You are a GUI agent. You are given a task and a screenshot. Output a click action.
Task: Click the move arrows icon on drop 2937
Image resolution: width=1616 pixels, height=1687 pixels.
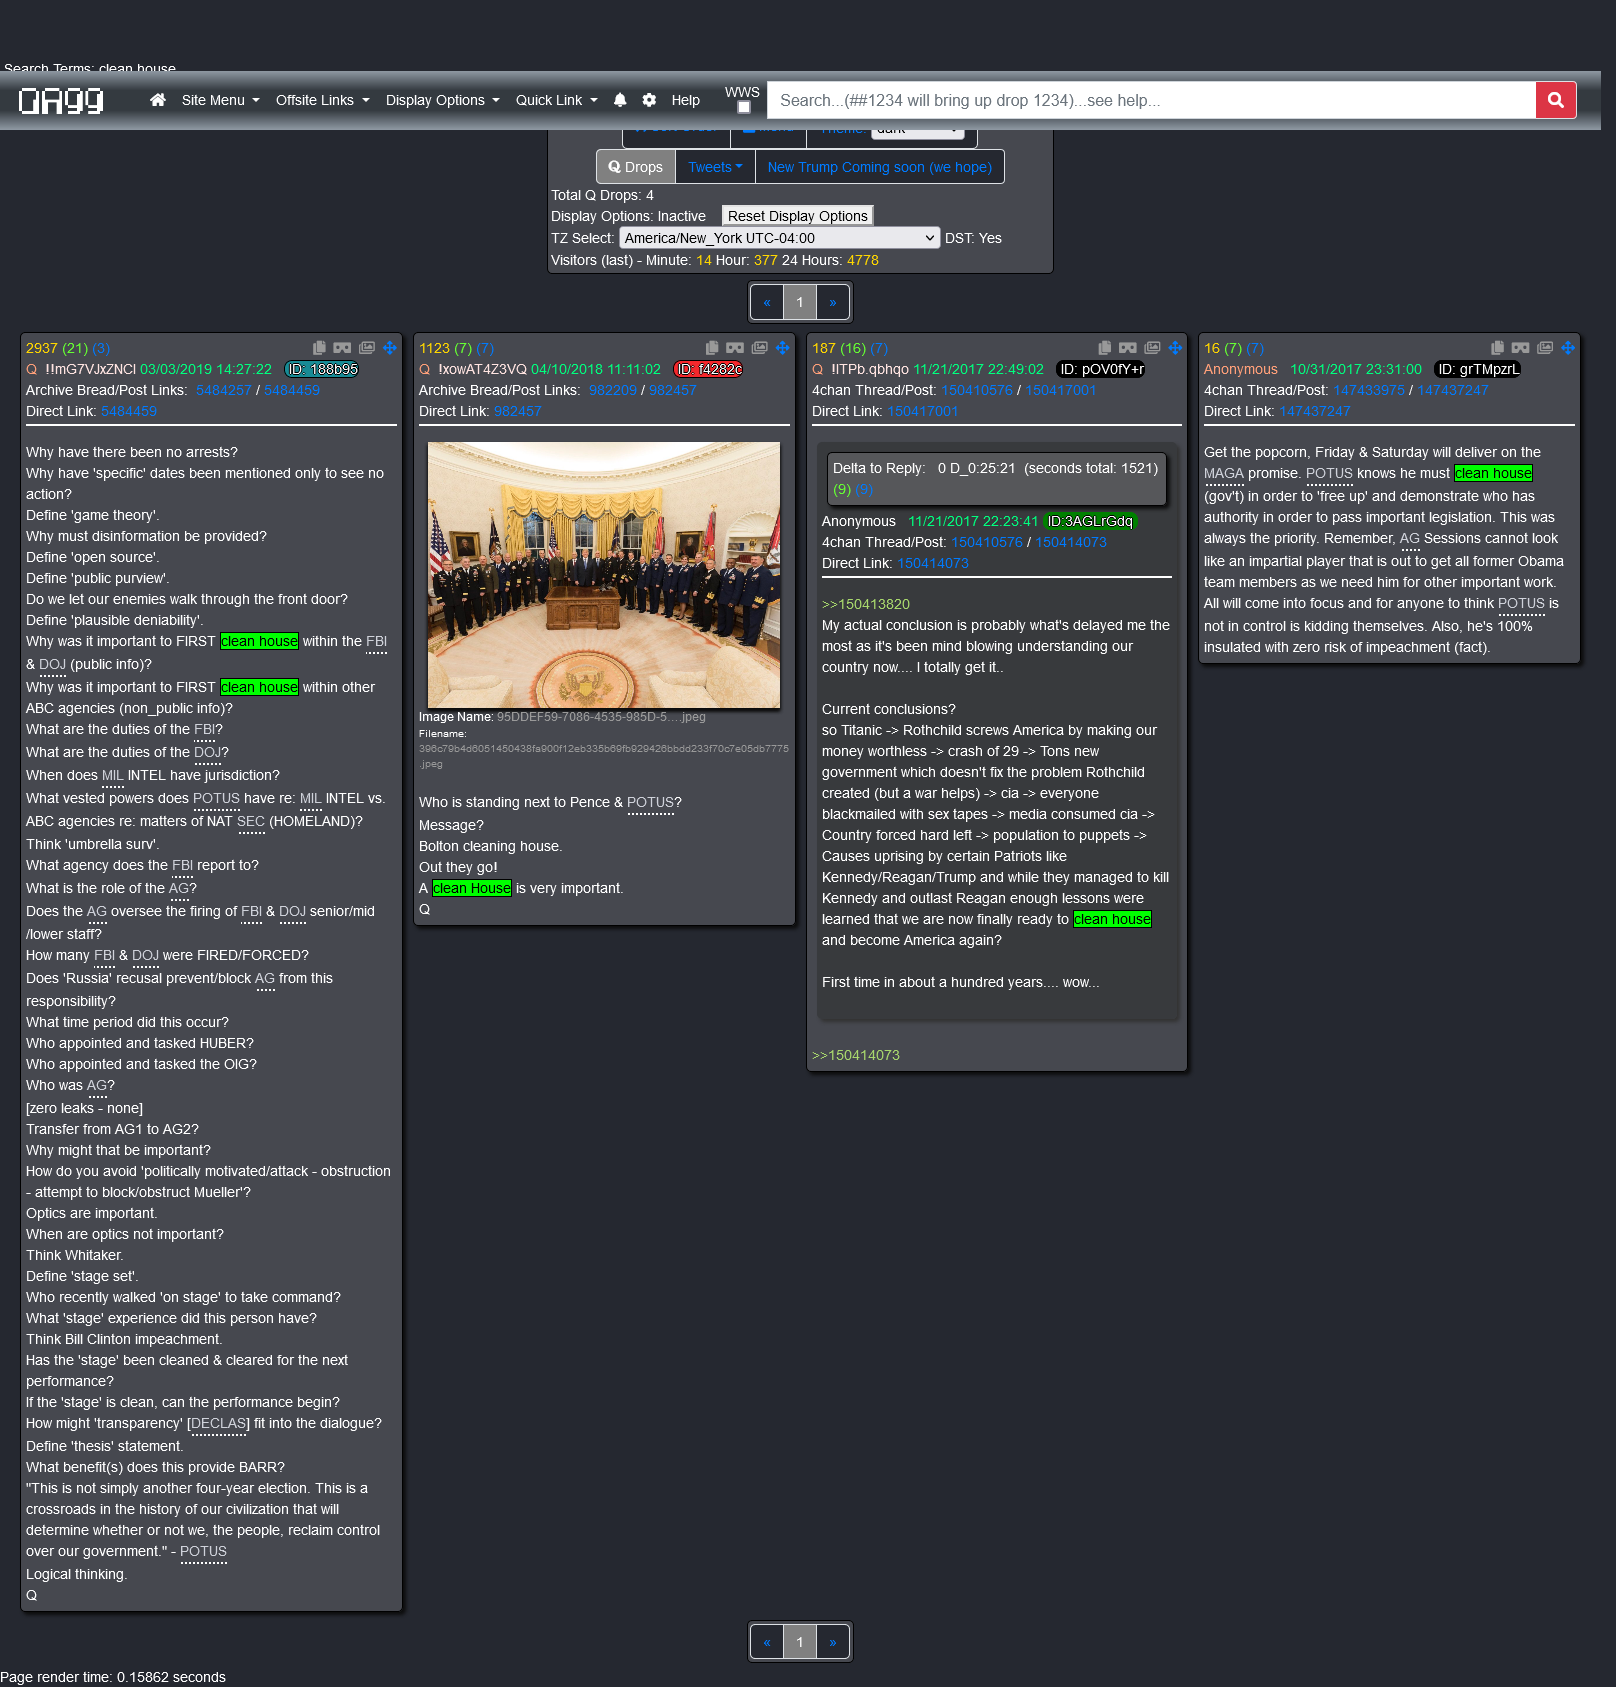pyautogui.click(x=390, y=348)
